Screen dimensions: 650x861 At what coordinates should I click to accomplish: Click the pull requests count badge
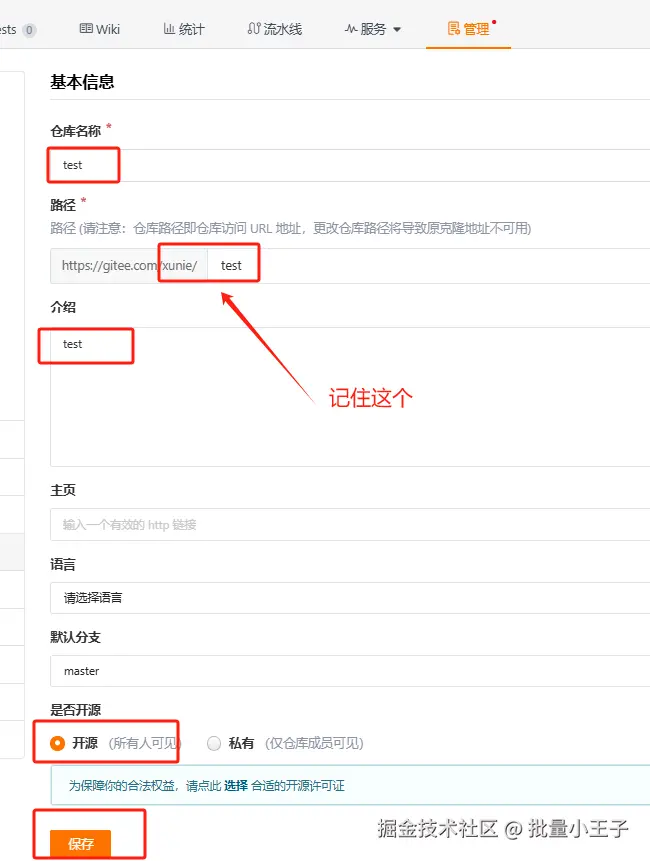tap(29, 30)
